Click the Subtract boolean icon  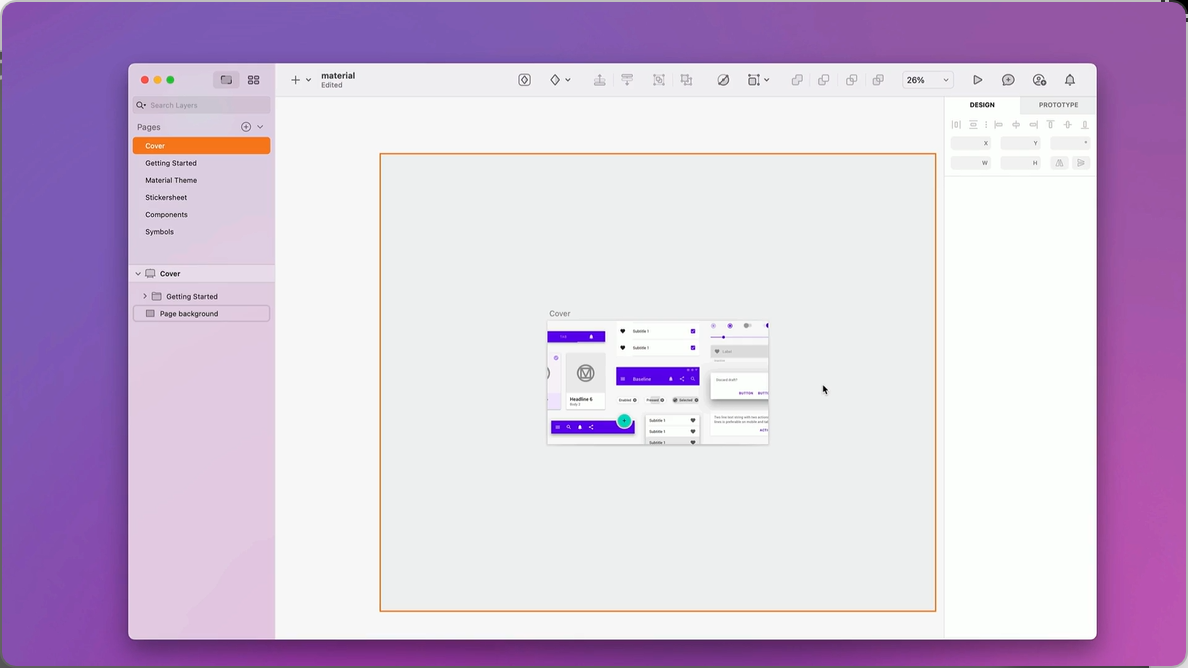pyautogui.click(x=824, y=80)
